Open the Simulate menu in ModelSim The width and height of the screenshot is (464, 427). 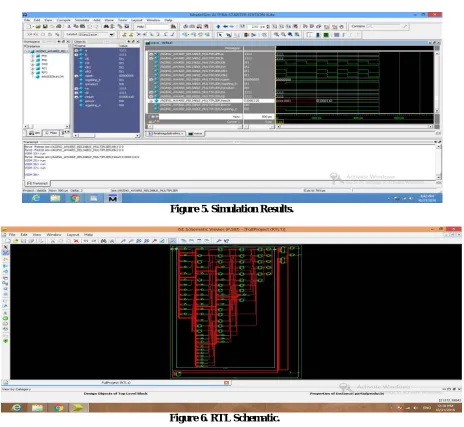(x=82, y=20)
